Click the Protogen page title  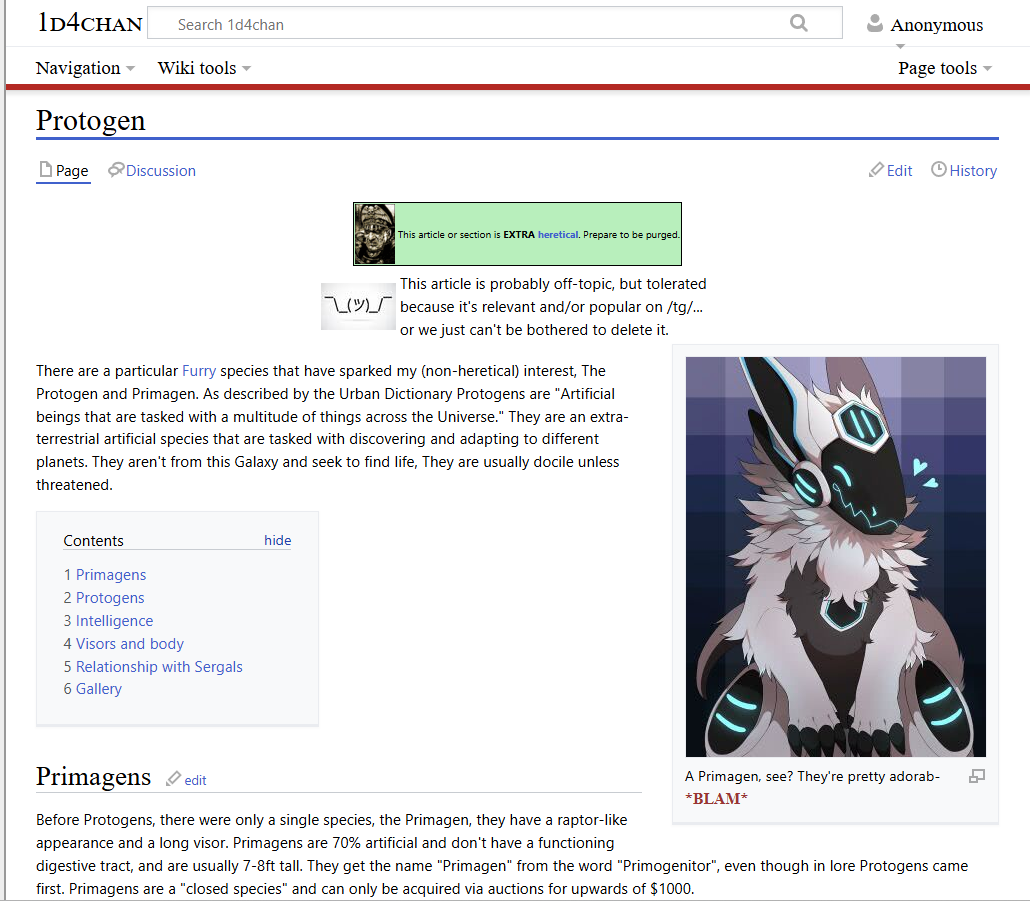click(x=91, y=121)
